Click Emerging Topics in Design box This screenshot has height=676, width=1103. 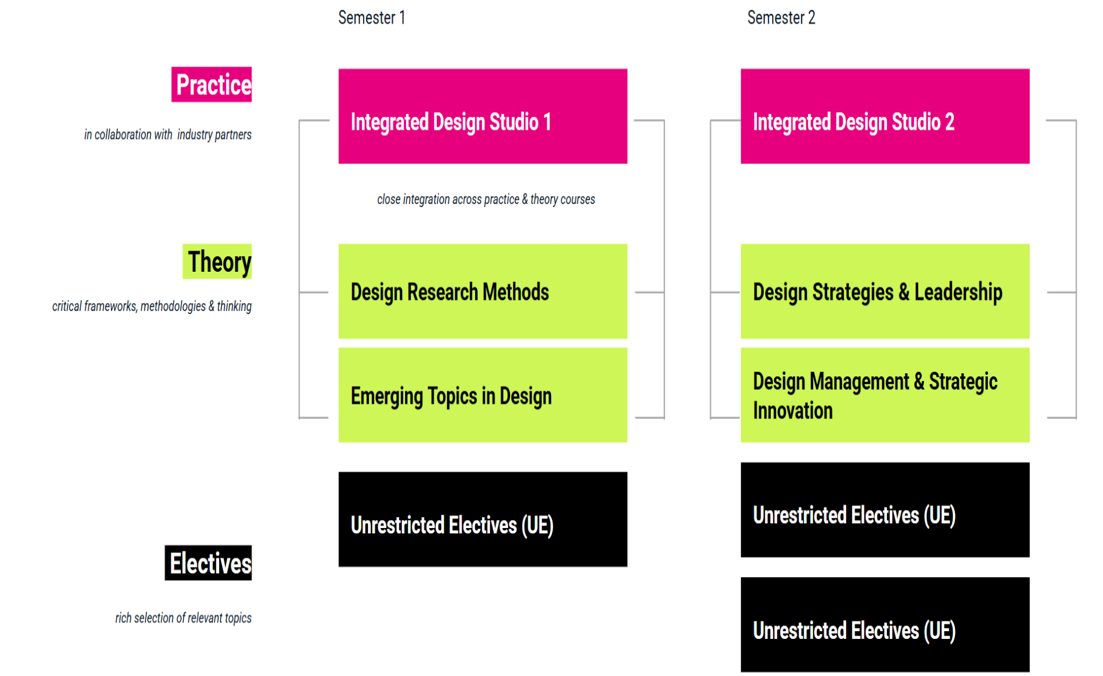[483, 395]
